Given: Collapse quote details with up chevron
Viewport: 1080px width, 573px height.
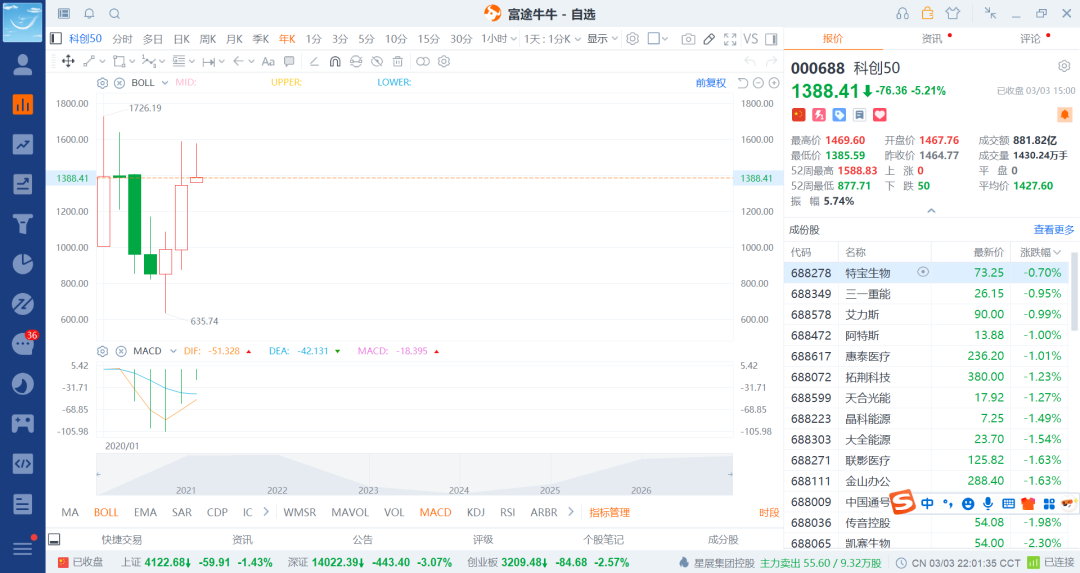Looking at the screenshot, I should pyautogui.click(x=931, y=211).
